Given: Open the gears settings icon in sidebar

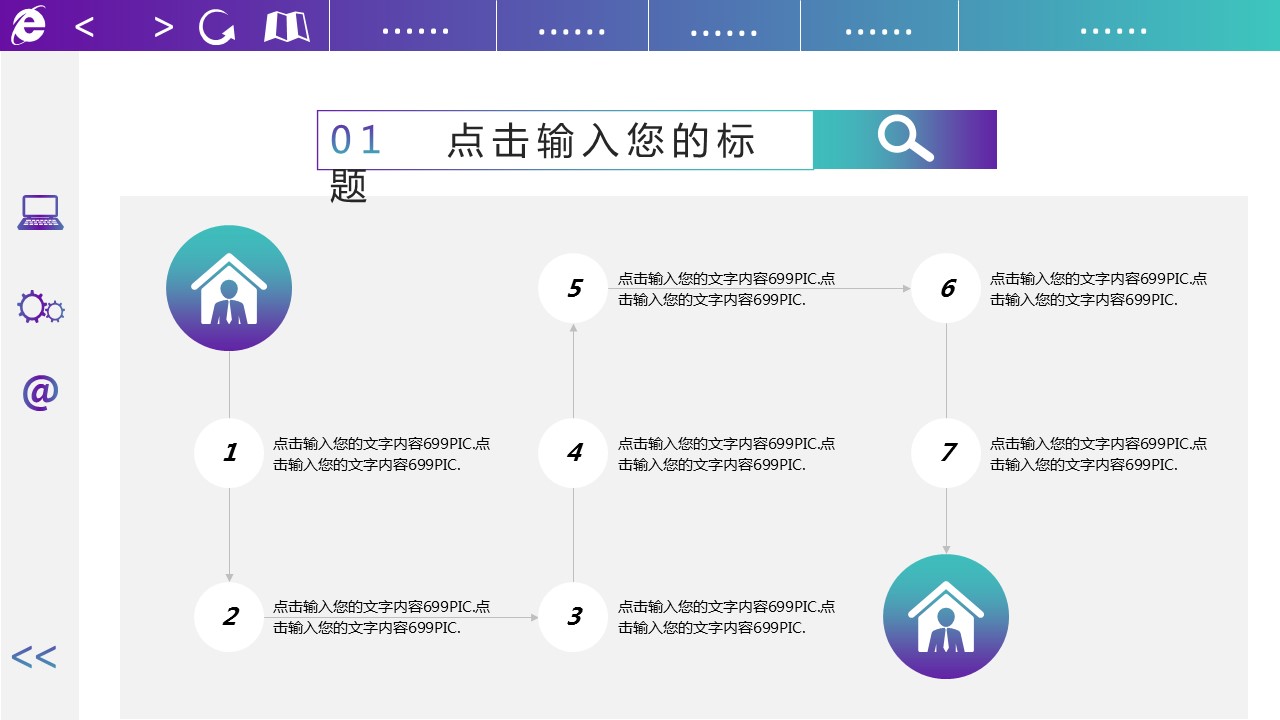Looking at the screenshot, I should [x=40, y=308].
